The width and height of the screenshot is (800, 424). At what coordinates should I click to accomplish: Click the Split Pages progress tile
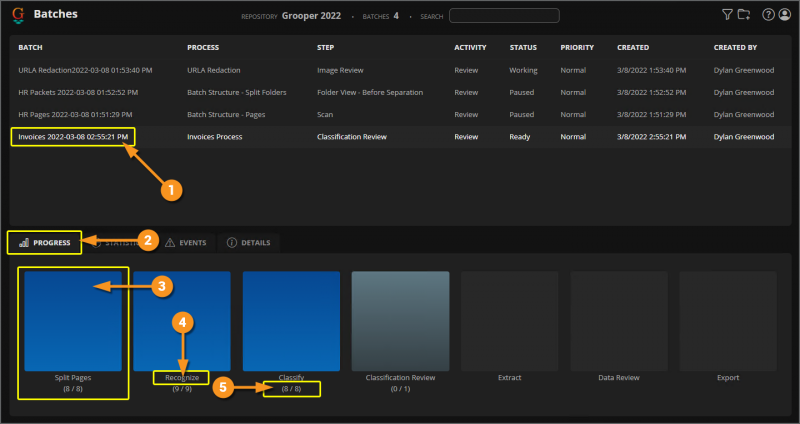[73, 320]
